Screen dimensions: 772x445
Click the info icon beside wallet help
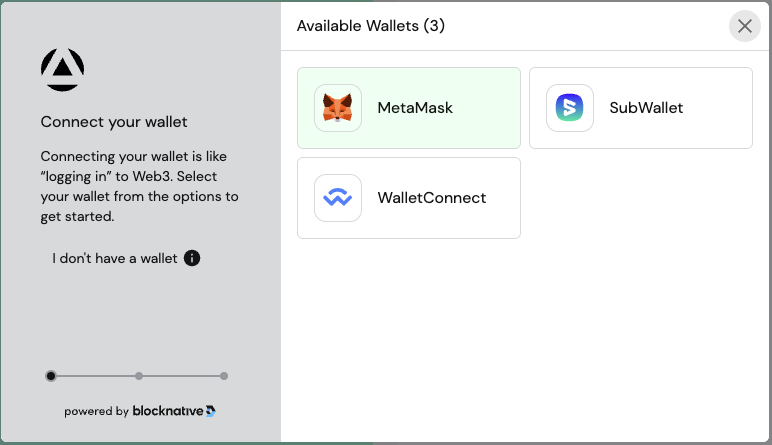pyautogui.click(x=192, y=258)
